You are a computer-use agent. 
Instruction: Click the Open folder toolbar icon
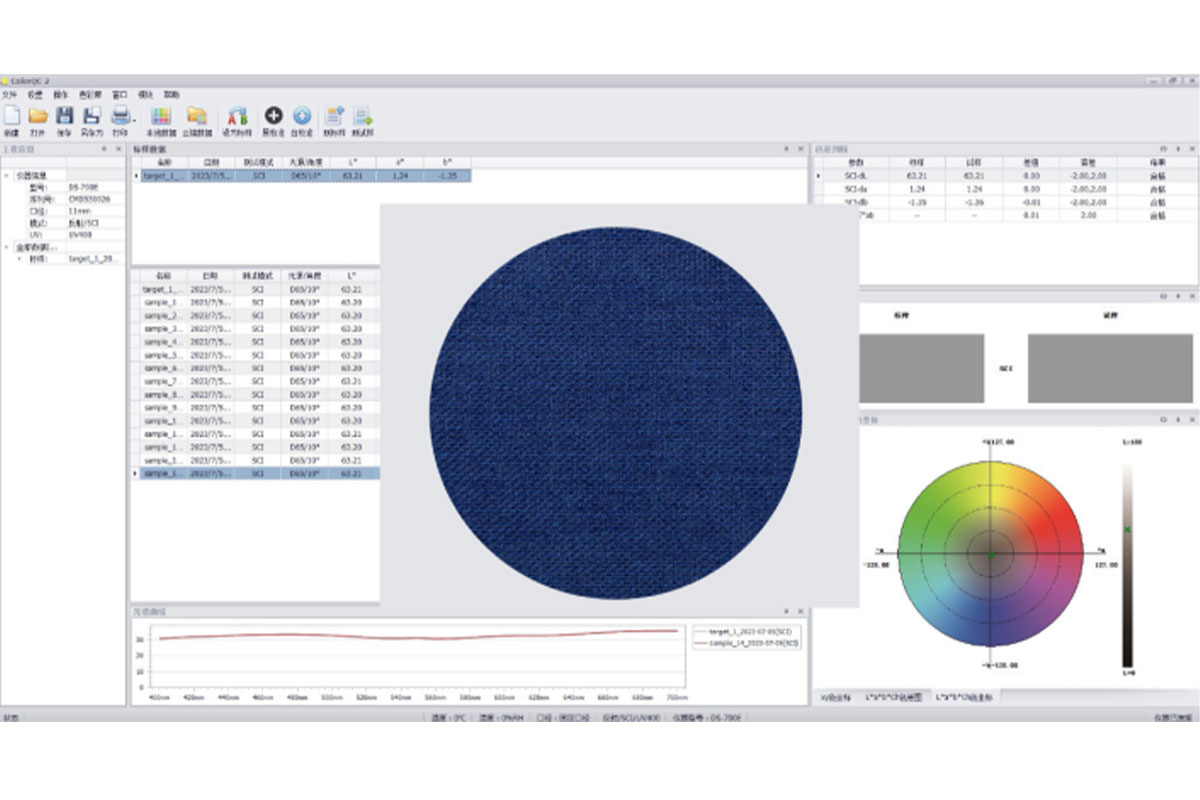tap(38, 116)
